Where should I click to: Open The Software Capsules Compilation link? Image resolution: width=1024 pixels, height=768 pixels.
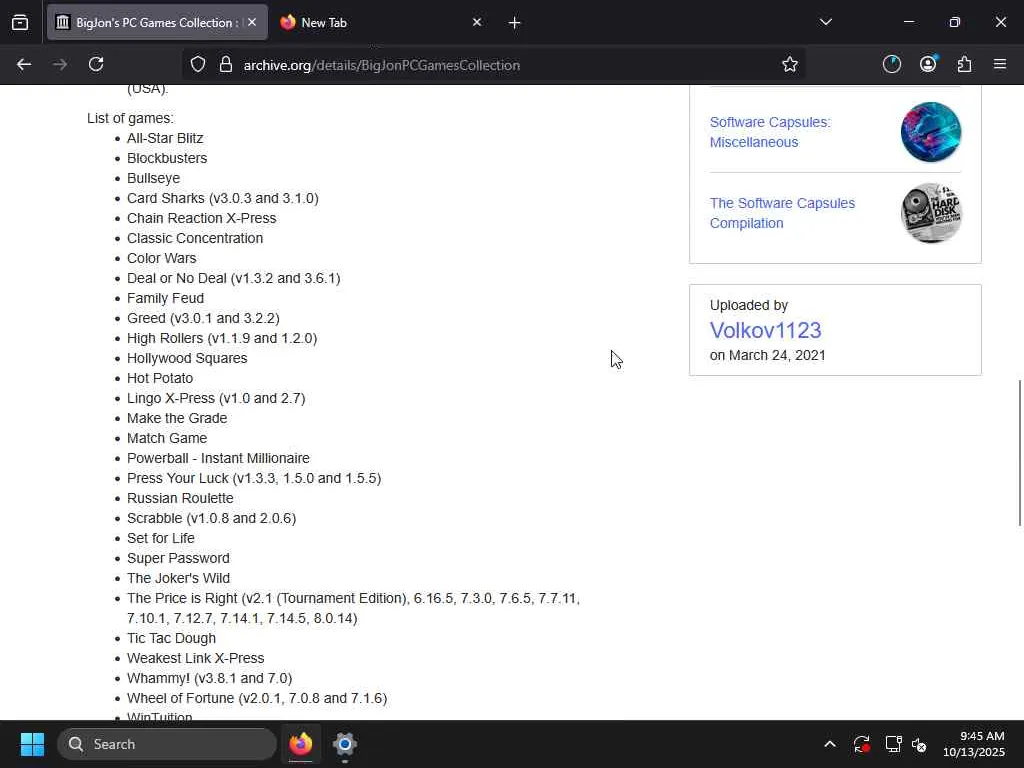point(782,213)
